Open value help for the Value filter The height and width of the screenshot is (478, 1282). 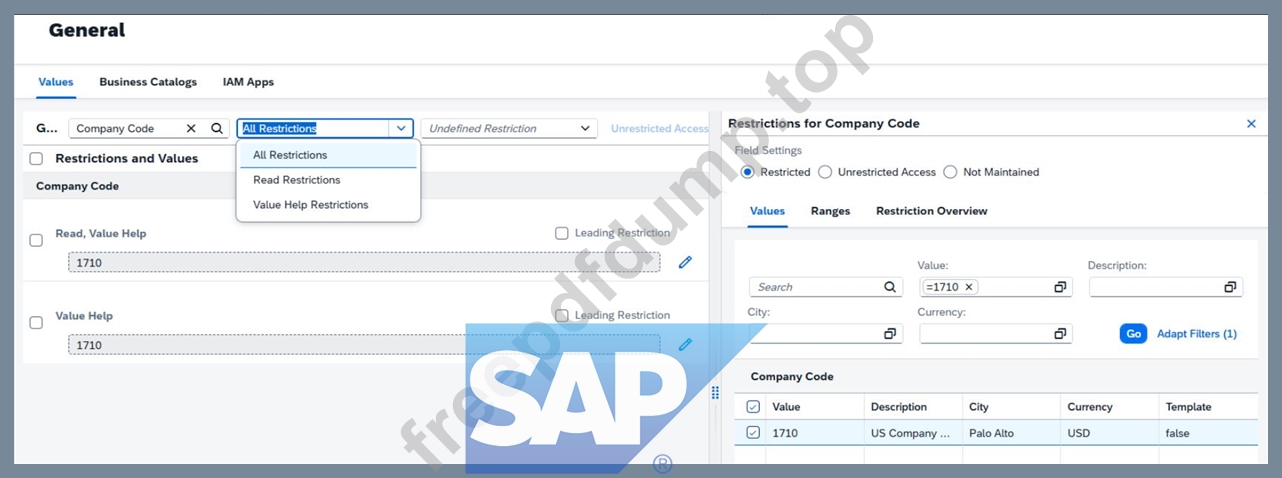tap(1060, 287)
